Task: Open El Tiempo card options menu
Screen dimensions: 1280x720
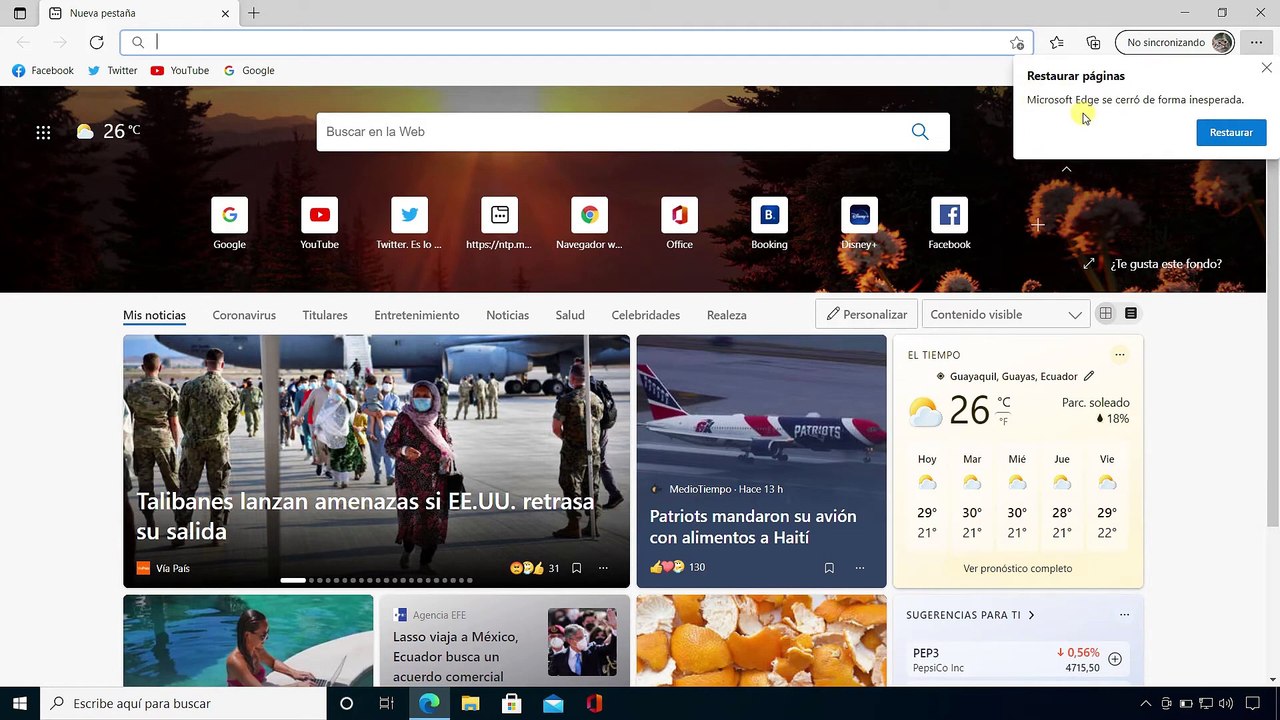Action: tap(1119, 355)
